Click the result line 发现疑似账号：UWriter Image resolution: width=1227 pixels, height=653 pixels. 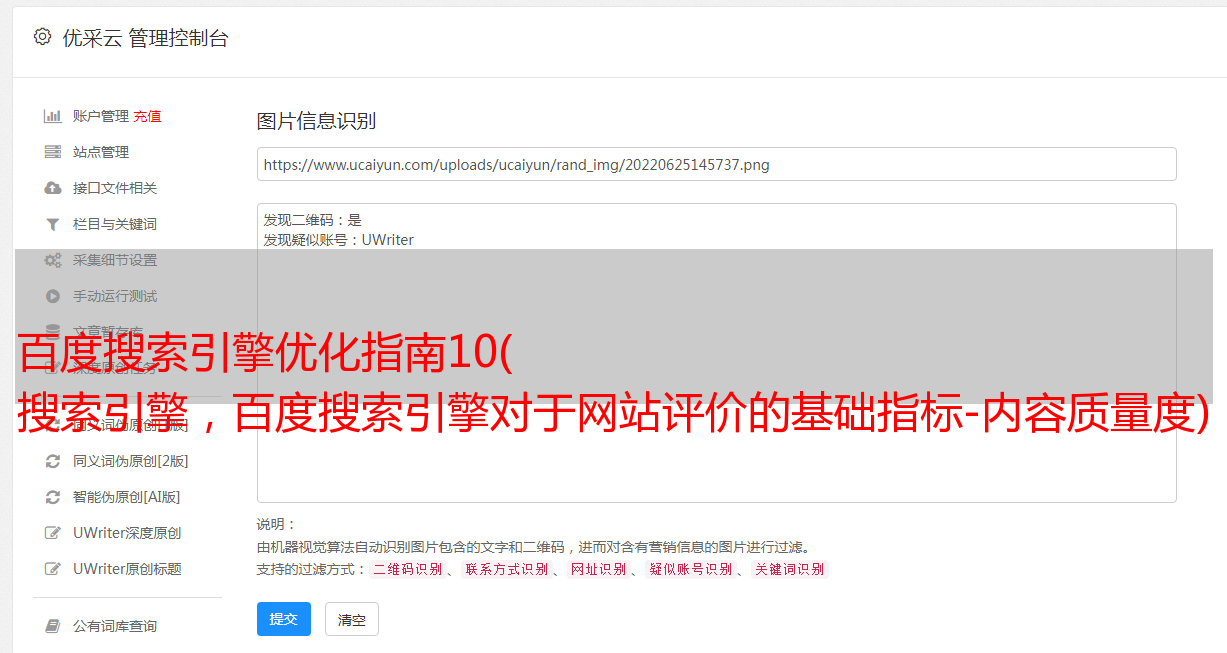click(x=339, y=240)
